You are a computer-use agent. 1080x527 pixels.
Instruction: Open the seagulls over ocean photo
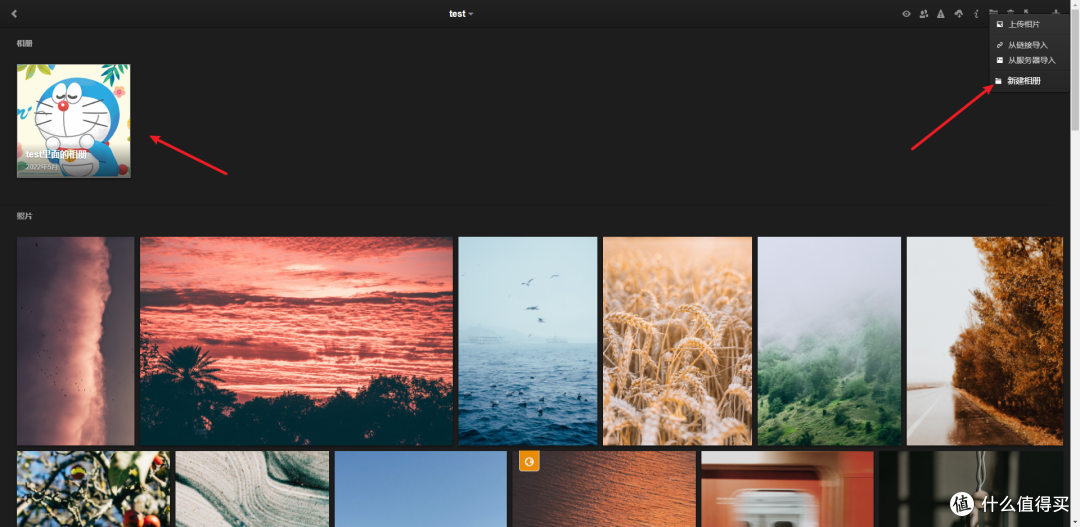(527, 340)
